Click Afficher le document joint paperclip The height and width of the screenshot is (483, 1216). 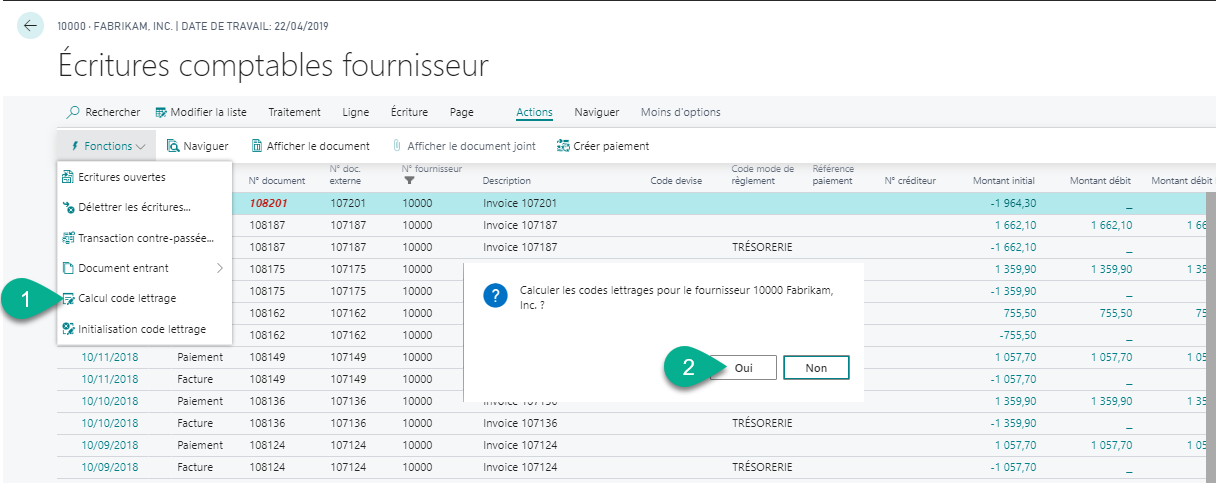pos(396,146)
